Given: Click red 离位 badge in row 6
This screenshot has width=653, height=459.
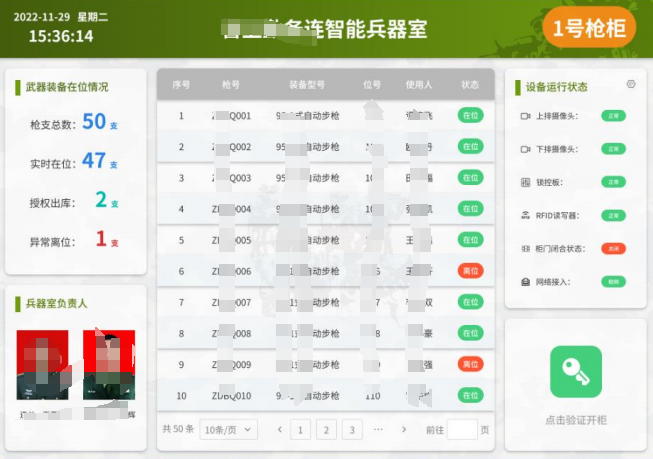Looking at the screenshot, I should [471, 271].
